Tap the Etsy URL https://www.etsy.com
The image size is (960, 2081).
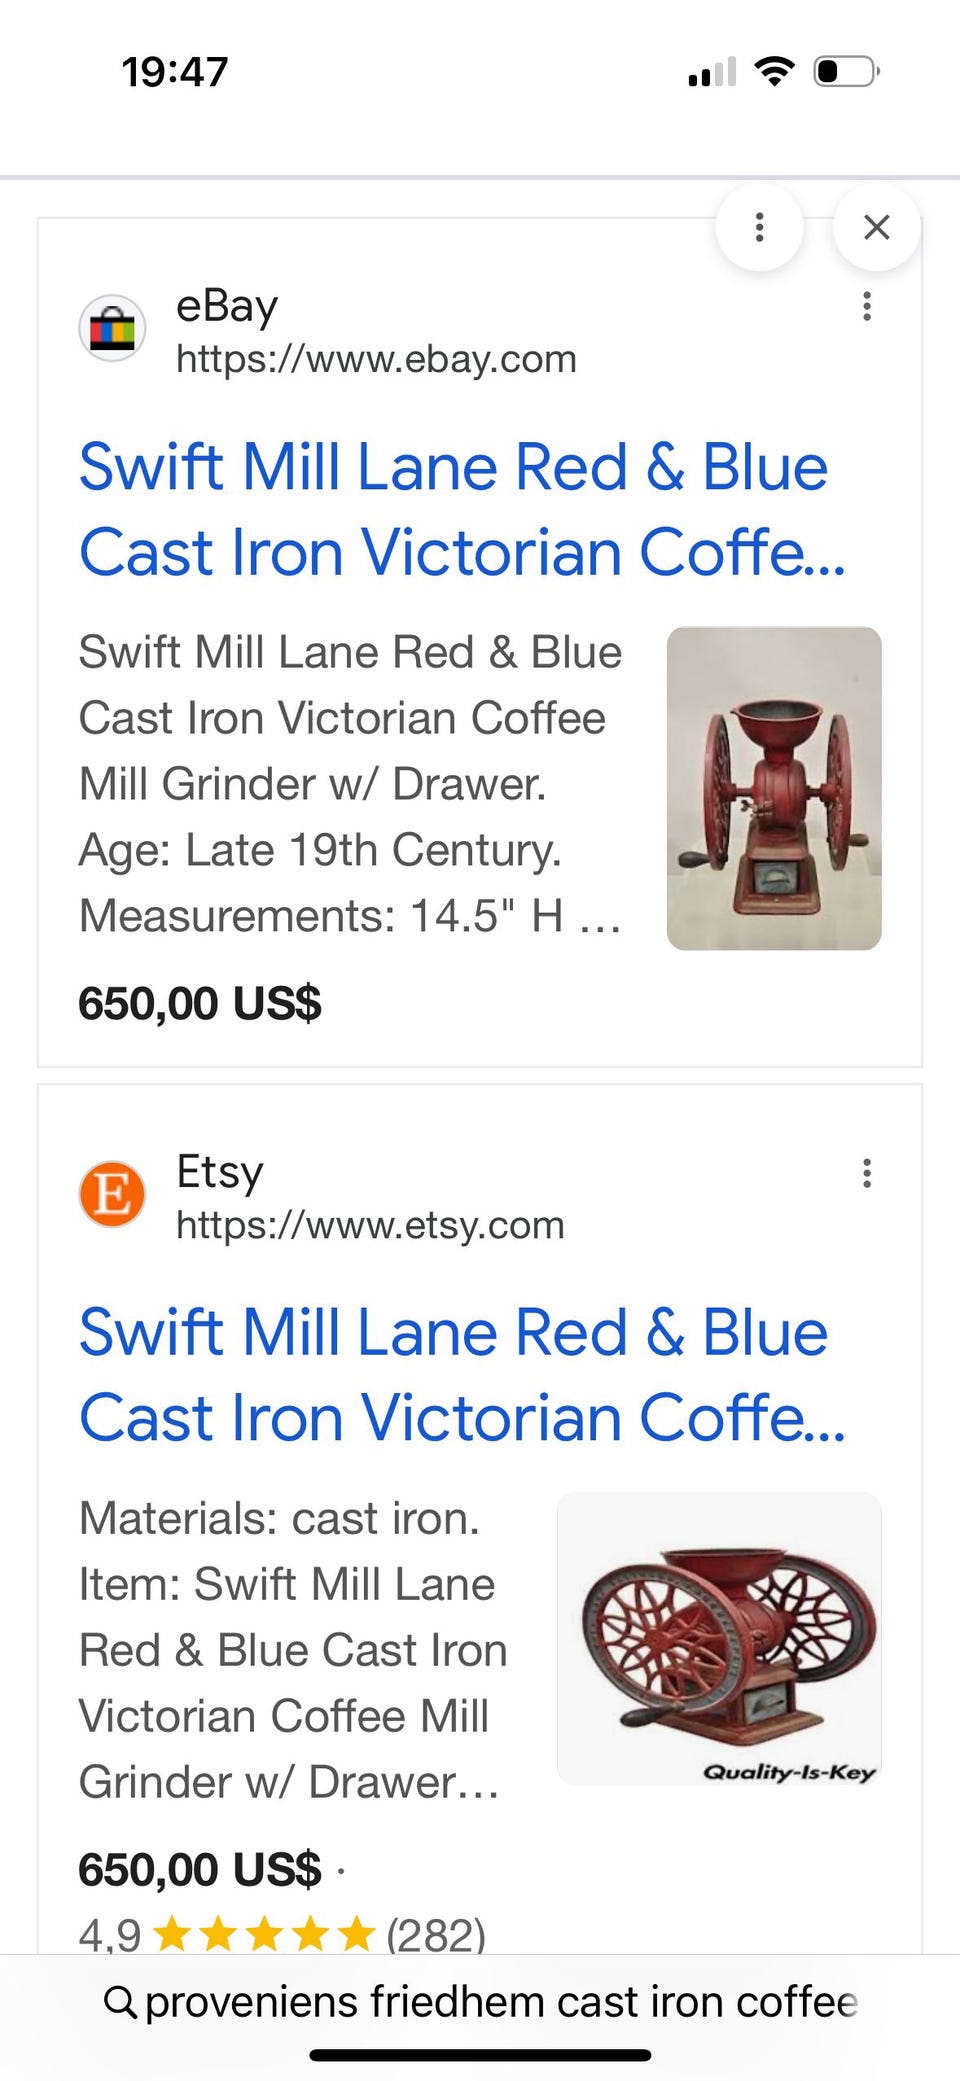coord(370,1225)
